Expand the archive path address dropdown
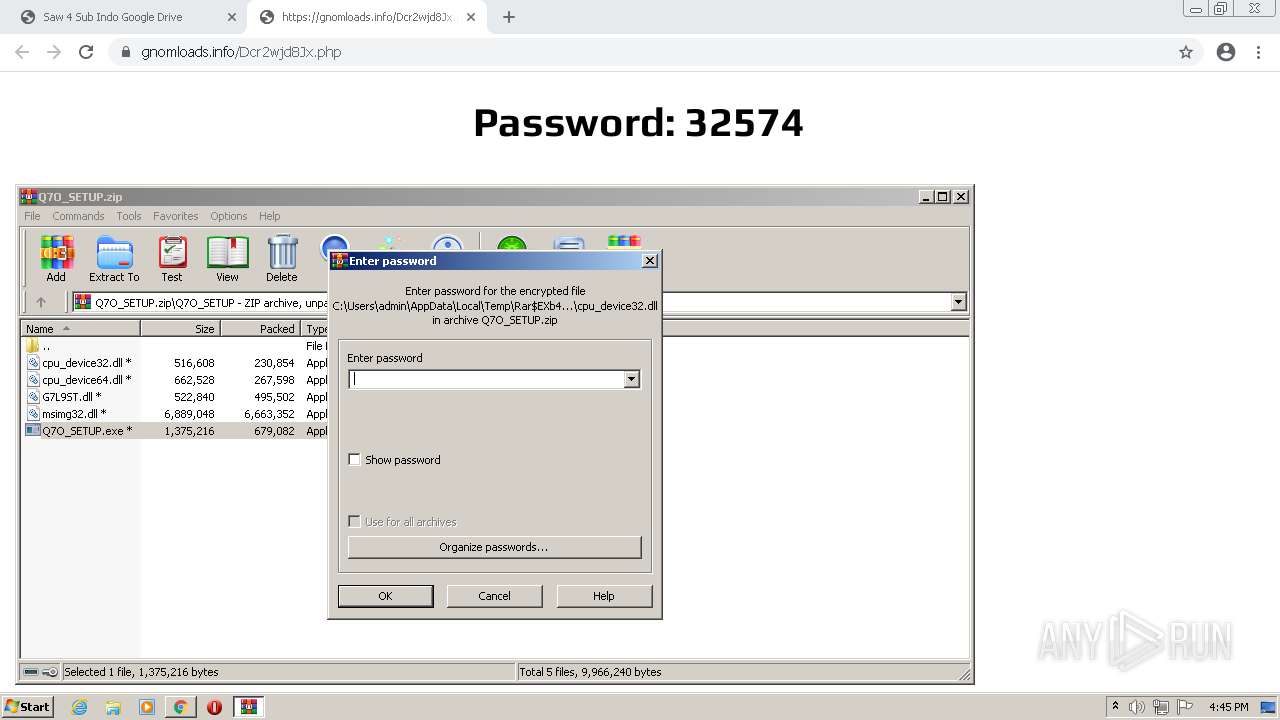Viewport: 1280px width, 720px height. coord(958,302)
